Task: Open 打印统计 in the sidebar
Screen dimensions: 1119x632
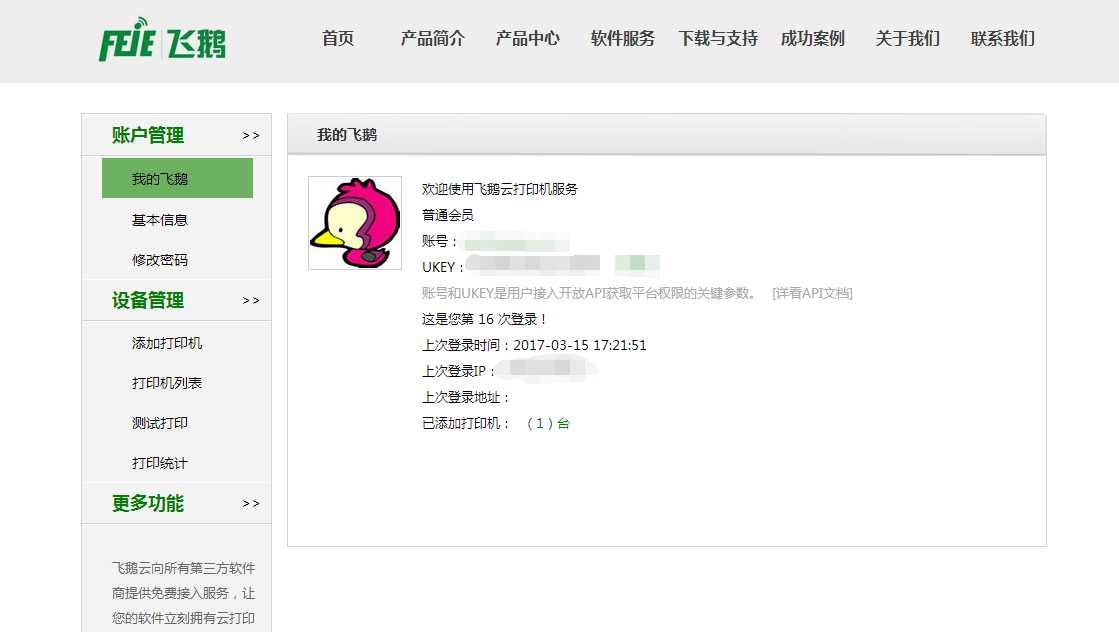Action: pyautogui.click(x=160, y=463)
